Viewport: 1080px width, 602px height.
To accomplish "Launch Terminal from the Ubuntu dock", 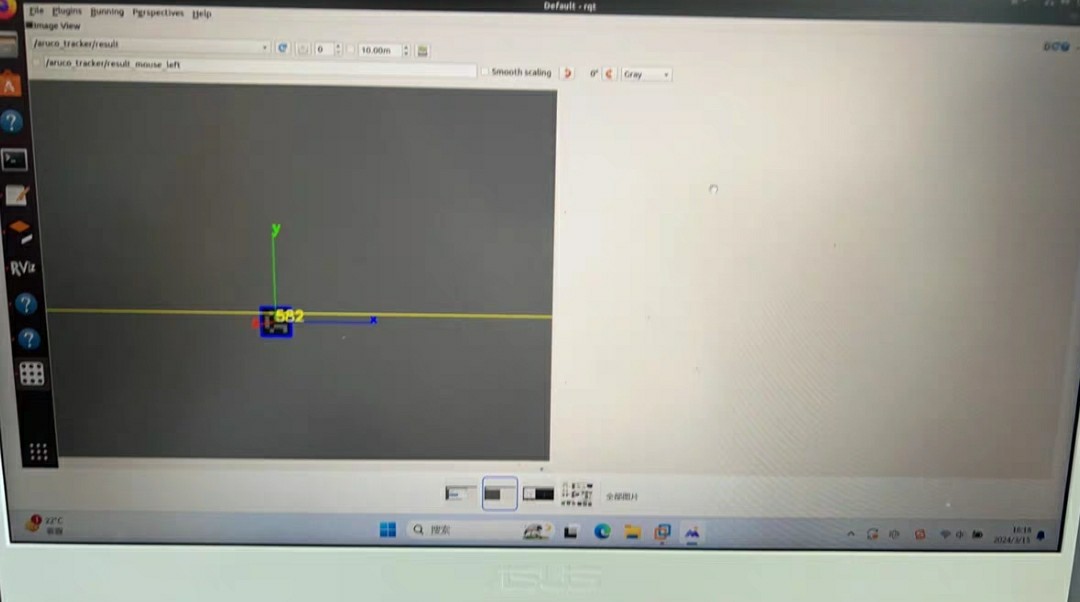I will click(14, 160).
